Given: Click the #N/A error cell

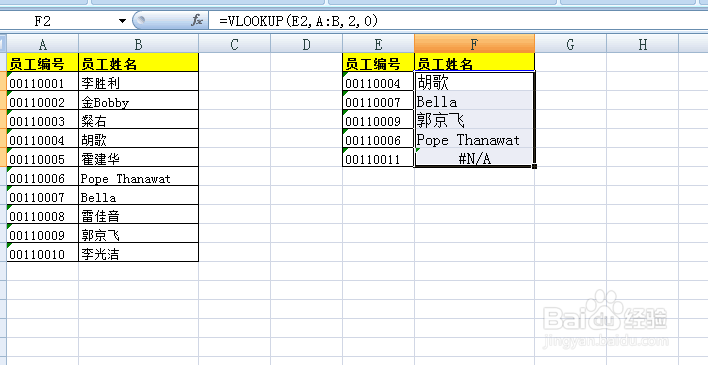Looking at the screenshot, I should point(475,157).
